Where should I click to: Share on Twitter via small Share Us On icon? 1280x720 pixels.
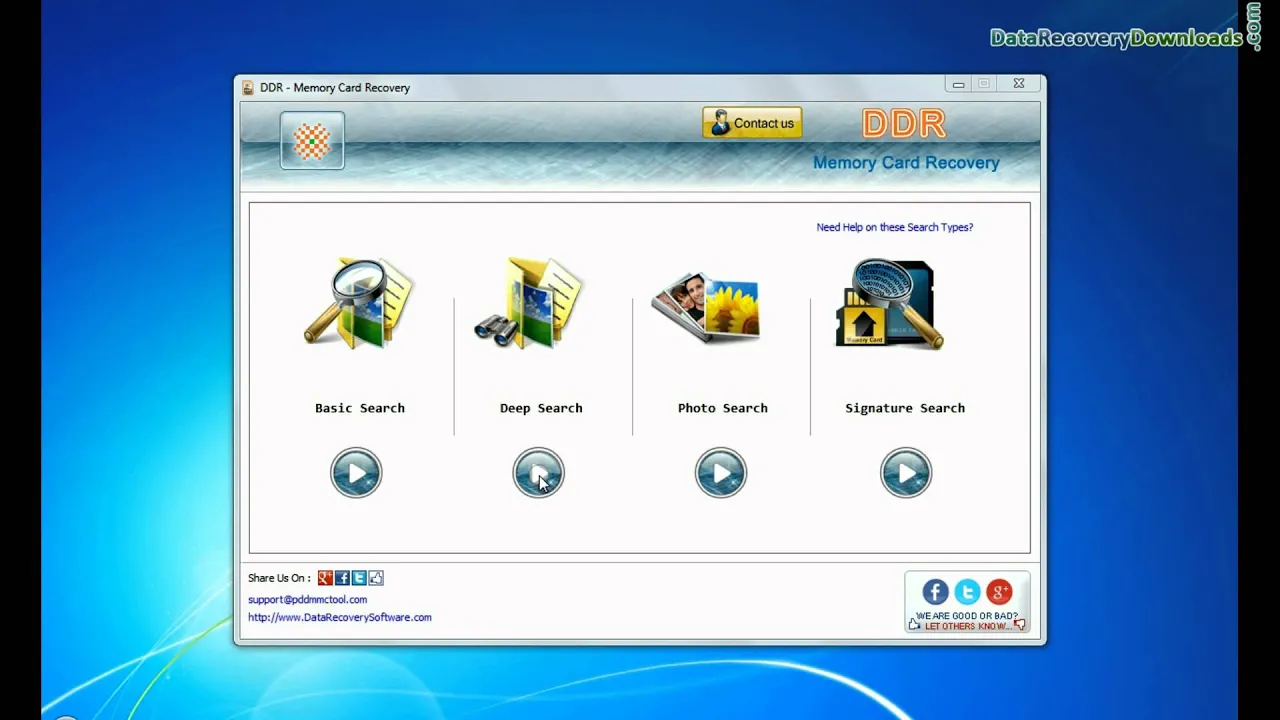point(359,578)
